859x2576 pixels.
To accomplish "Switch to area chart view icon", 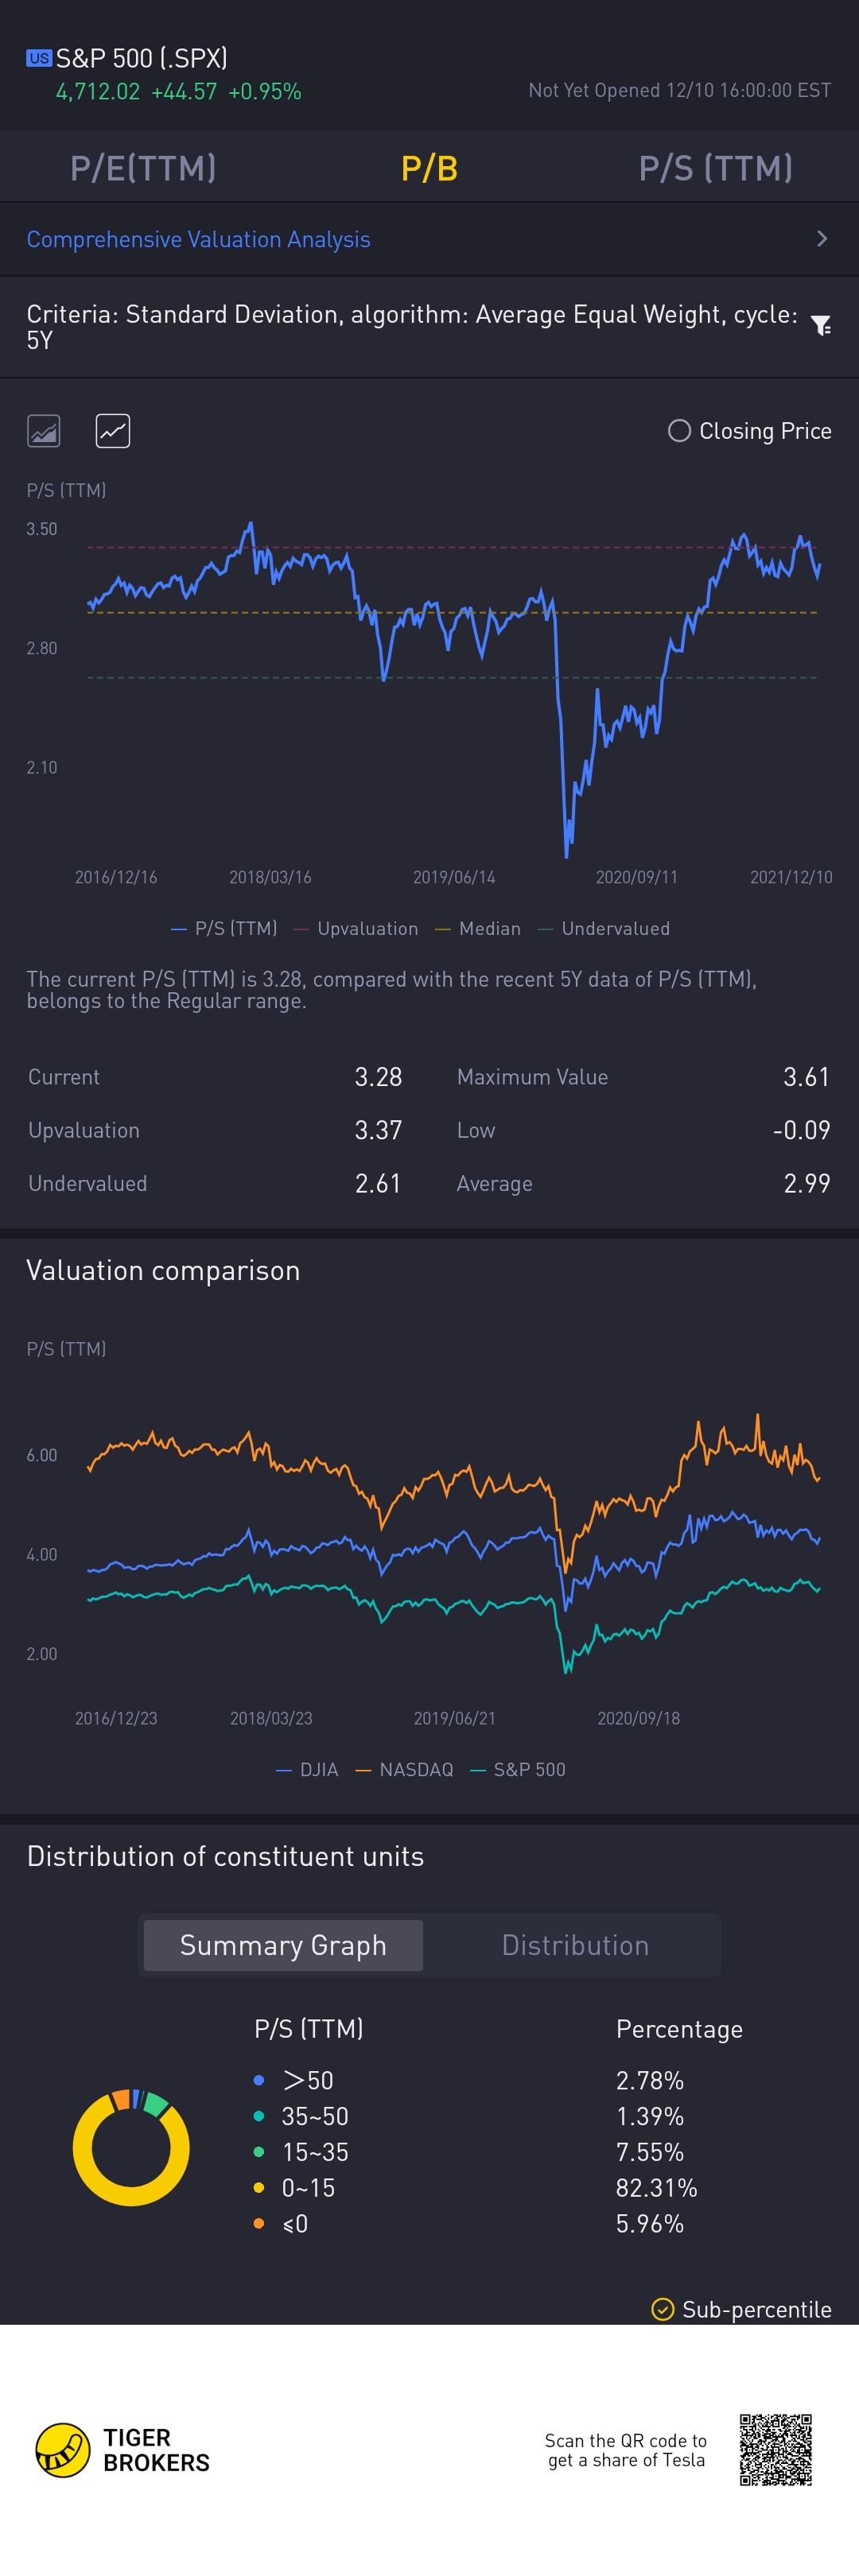I will click(x=43, y=431).
